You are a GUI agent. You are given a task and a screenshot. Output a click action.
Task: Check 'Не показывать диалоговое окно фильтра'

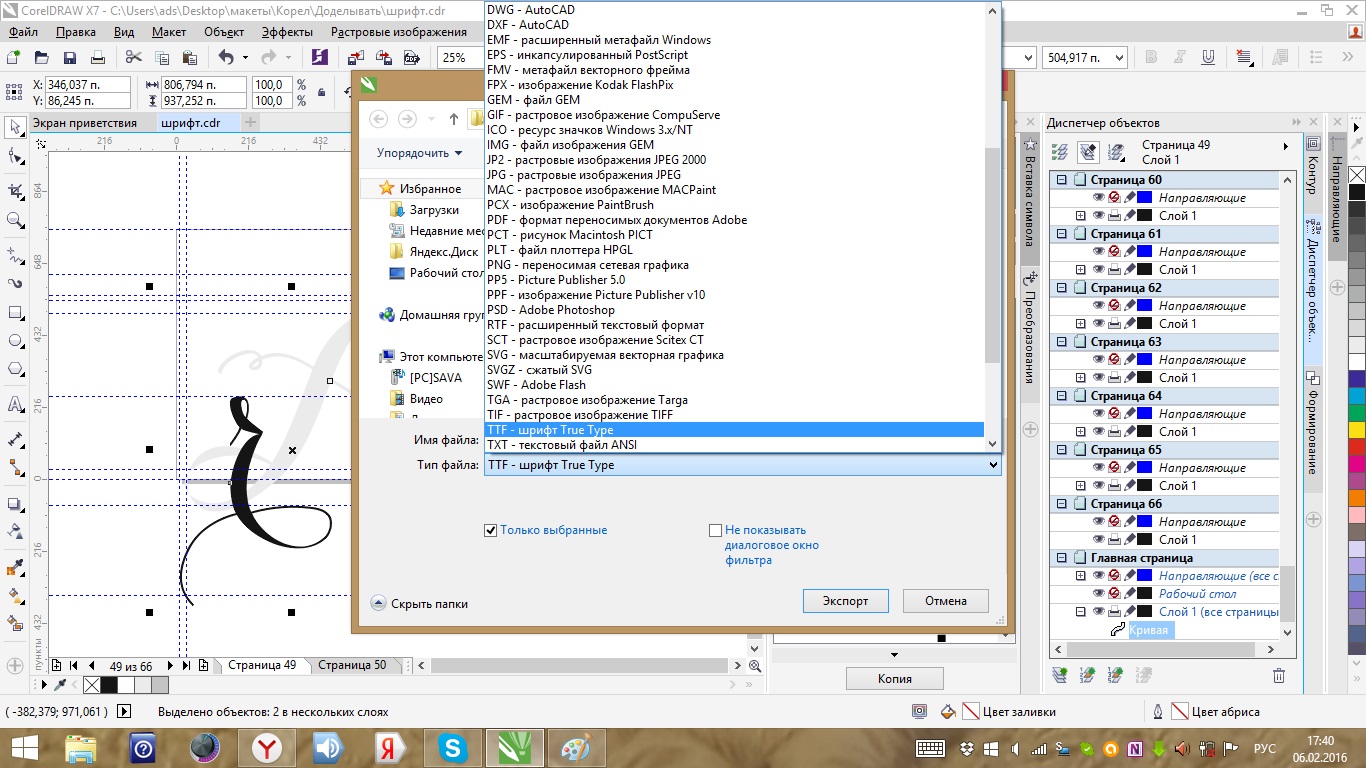715,530
